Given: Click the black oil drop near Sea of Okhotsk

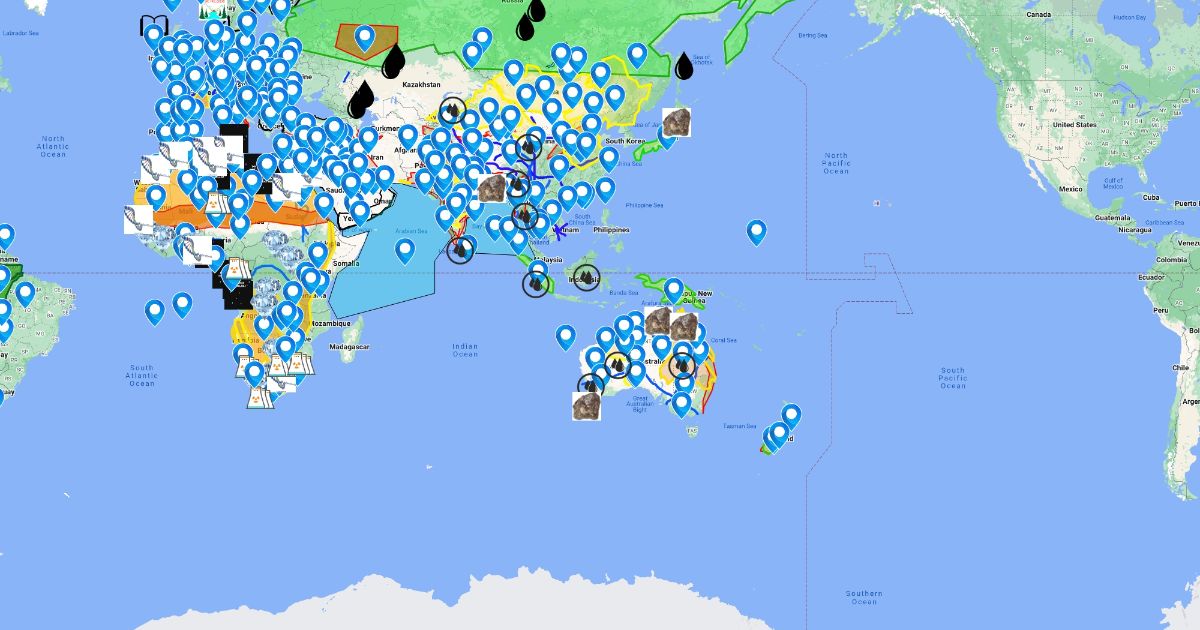Looking at the screenshot, I should [684, 66].
